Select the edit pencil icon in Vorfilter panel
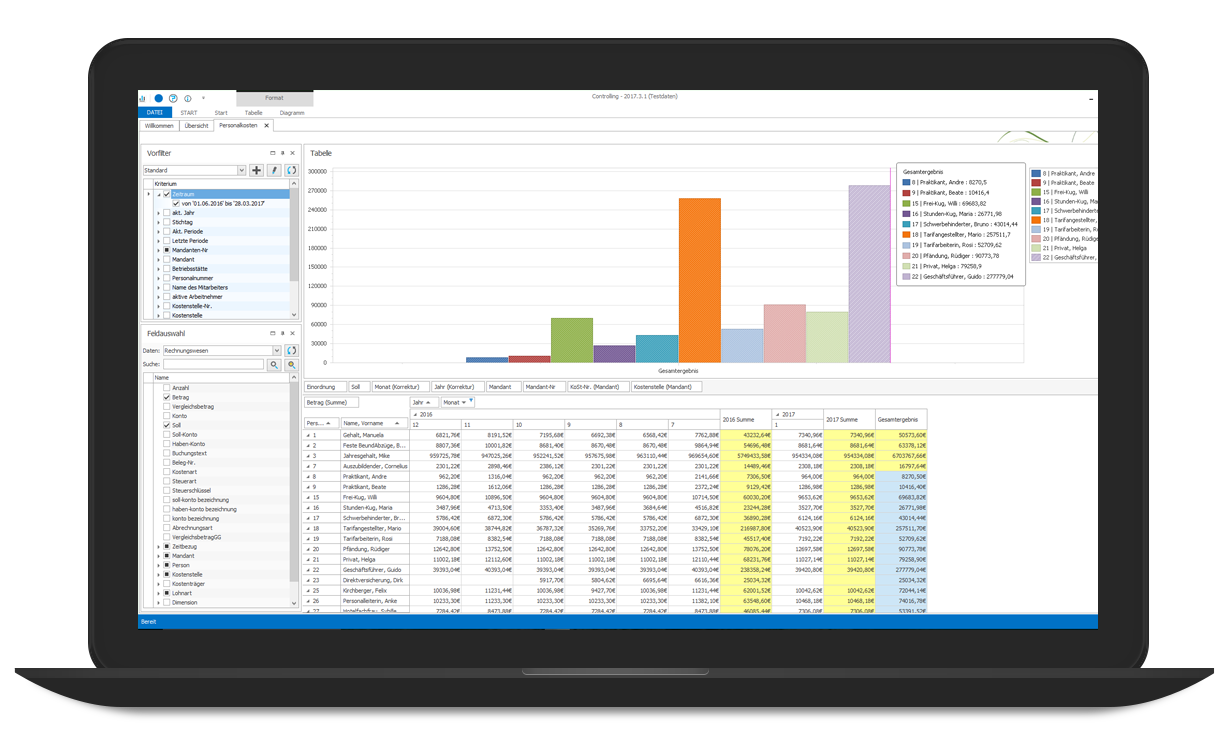The height and width of the screenshot is (740, 1228). tap(275, 170)
